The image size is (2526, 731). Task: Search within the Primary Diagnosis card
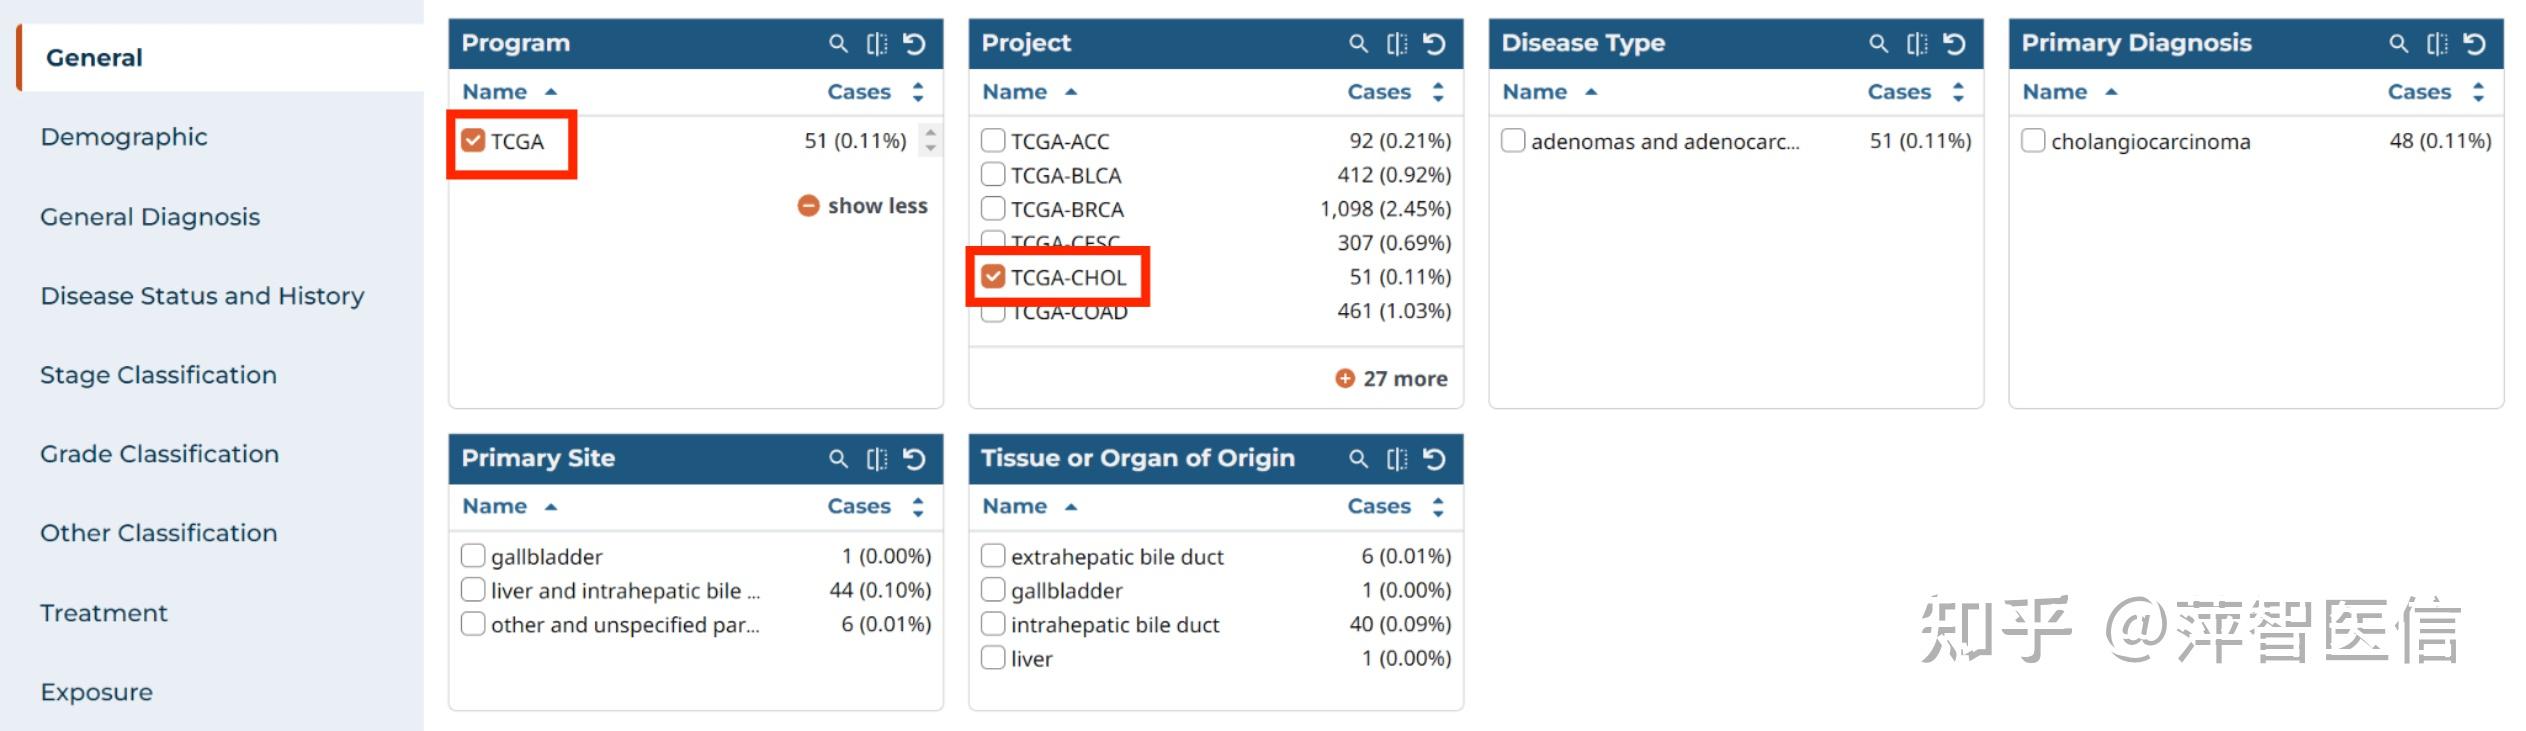tap(2398, 44)
